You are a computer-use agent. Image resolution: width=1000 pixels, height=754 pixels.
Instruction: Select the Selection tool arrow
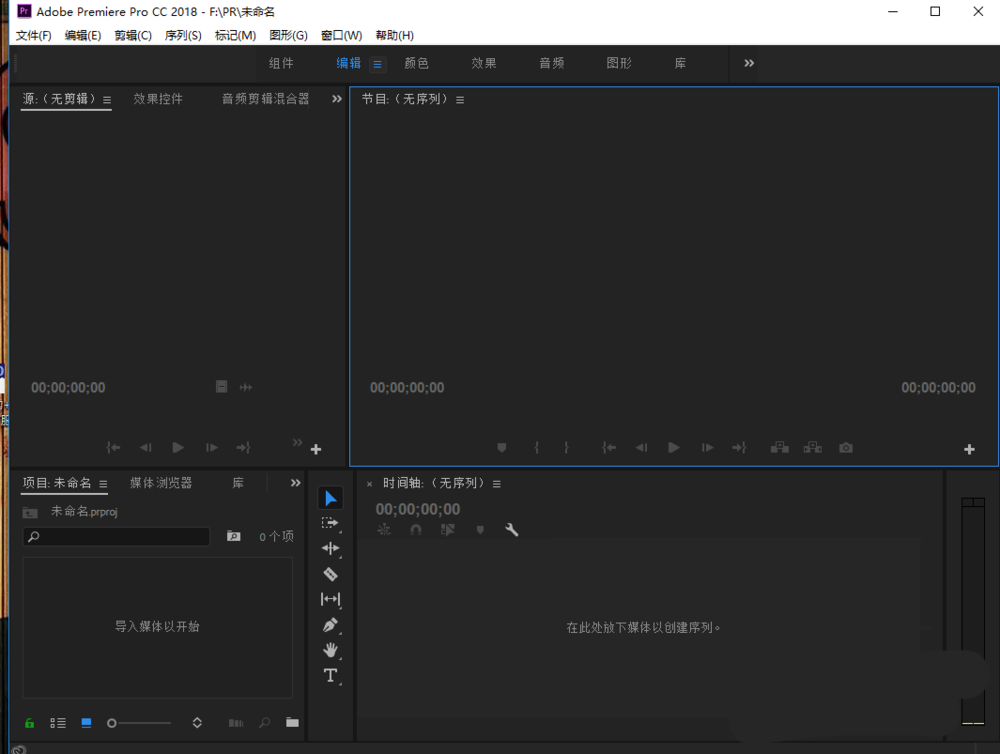tap(330, 498)
